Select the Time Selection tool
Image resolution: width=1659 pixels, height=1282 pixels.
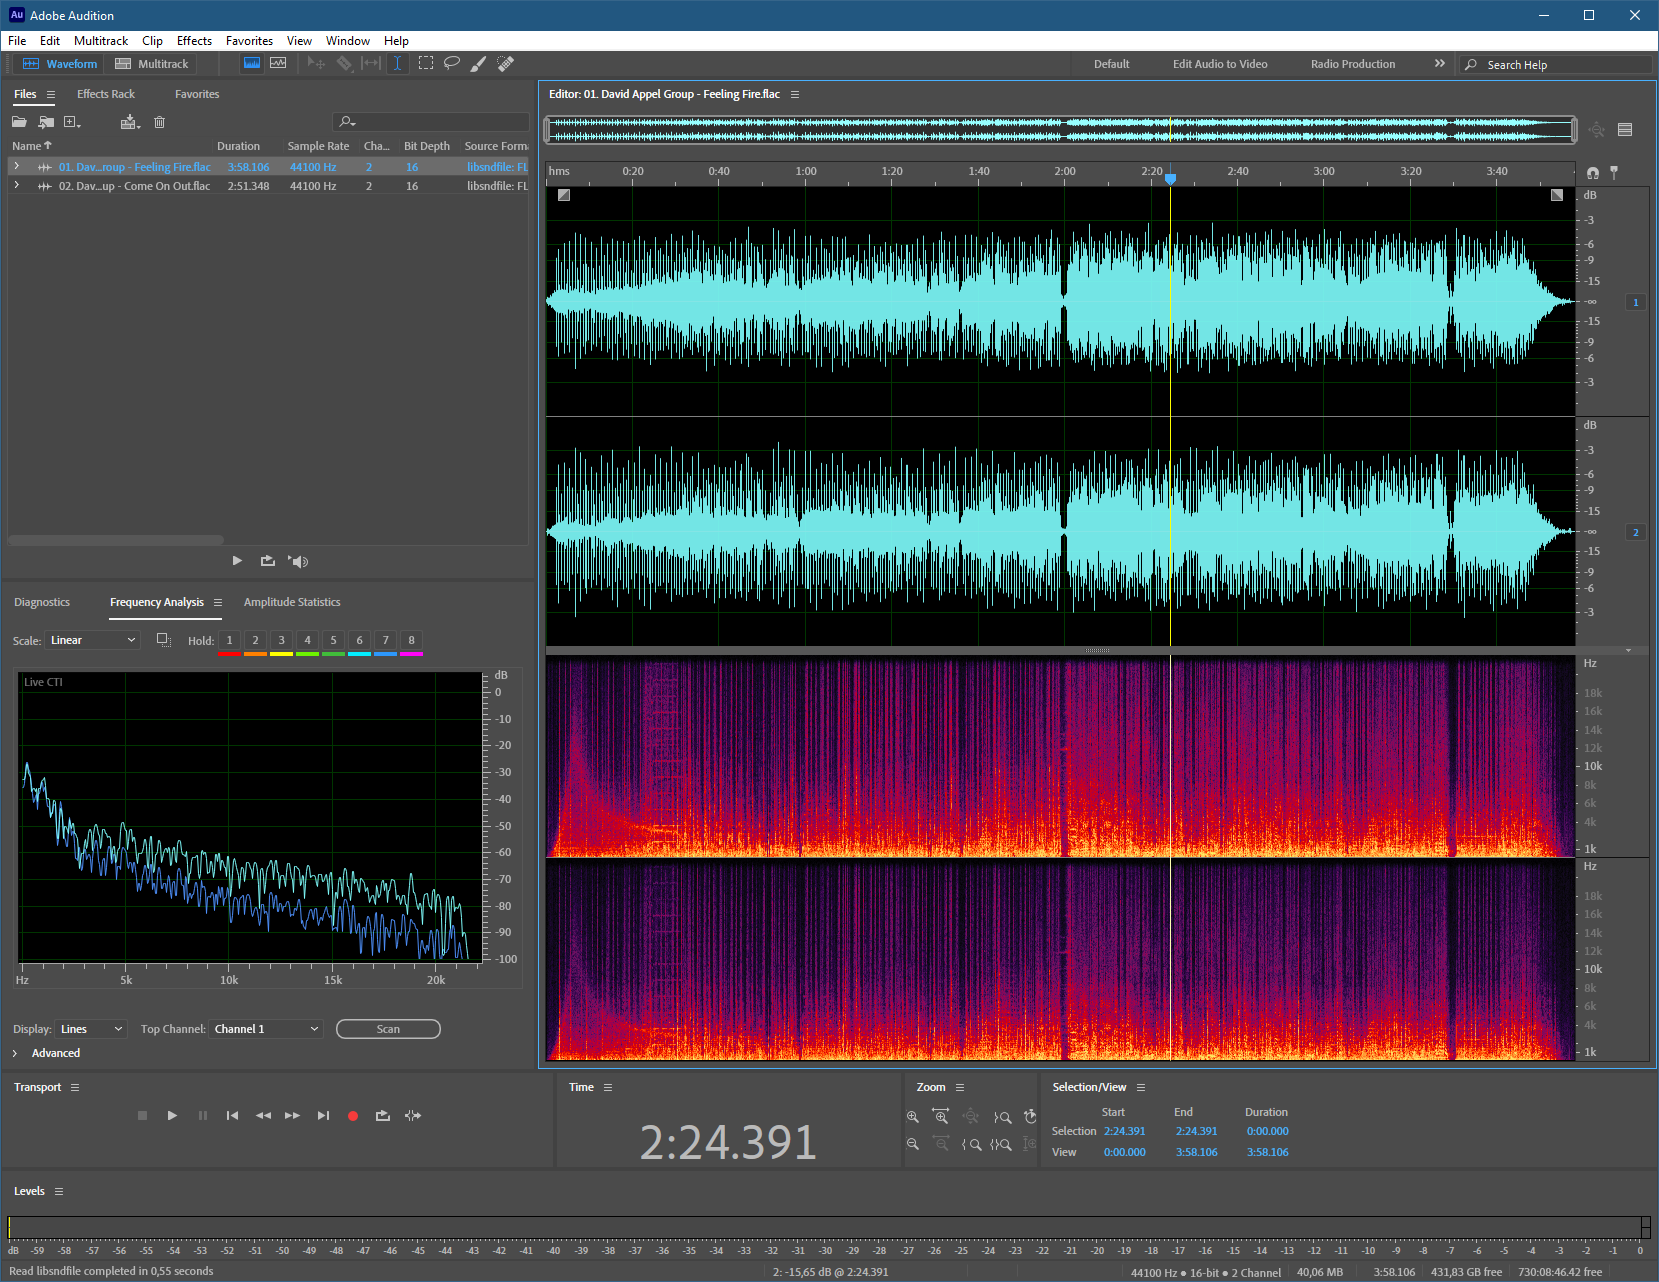pos(397,63)
